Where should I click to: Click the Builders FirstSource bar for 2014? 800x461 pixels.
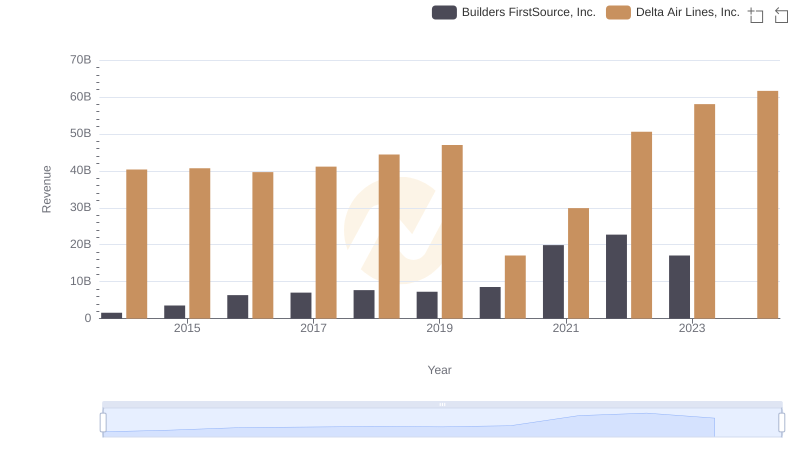pyautogui.click(x=112, y=315)
